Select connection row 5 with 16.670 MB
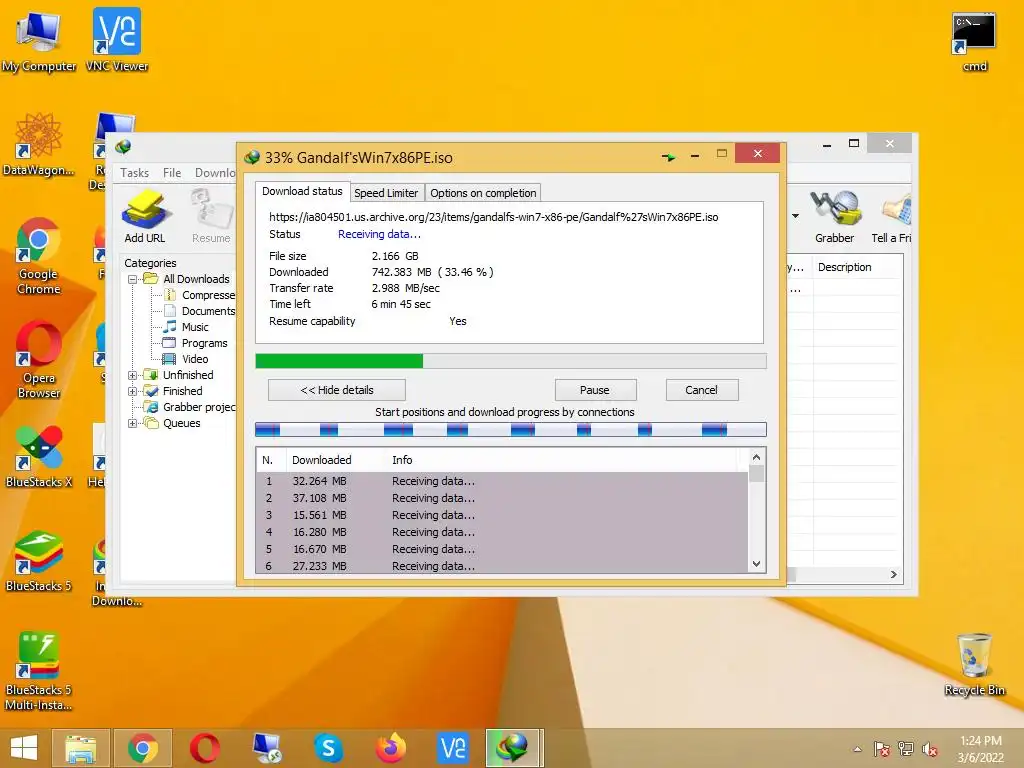This screenshot has width=1024, height=768. [x=502, y=549]
